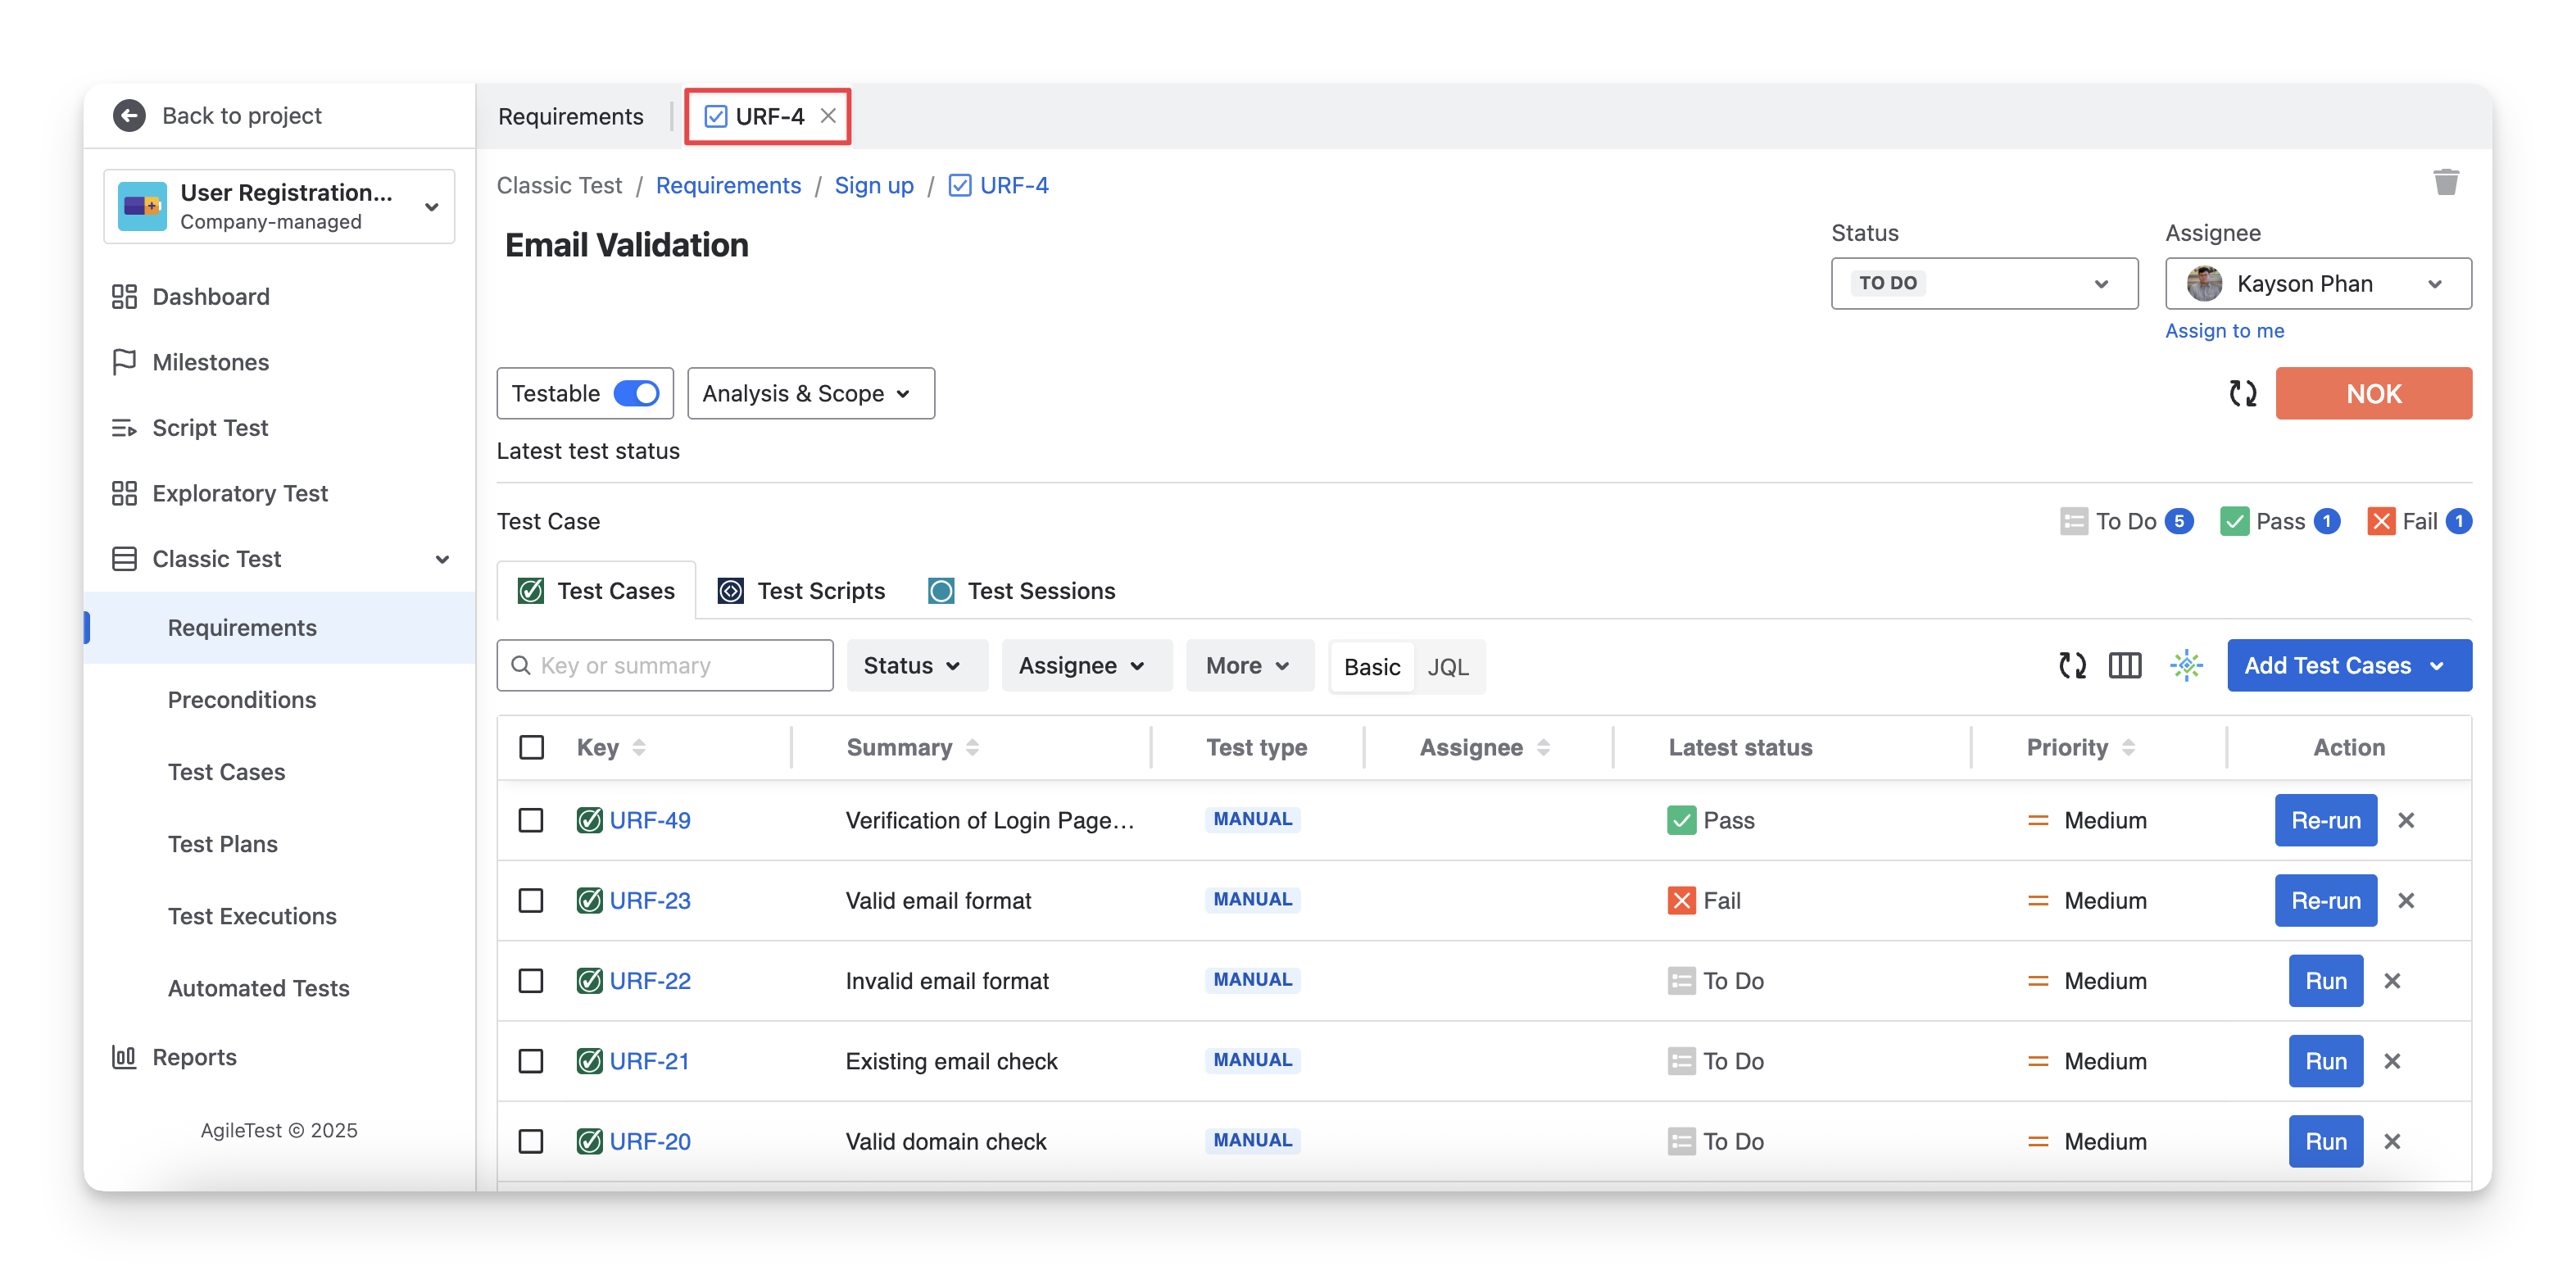
Task: Select all rows header checkbox
Action: coord(531,747)
